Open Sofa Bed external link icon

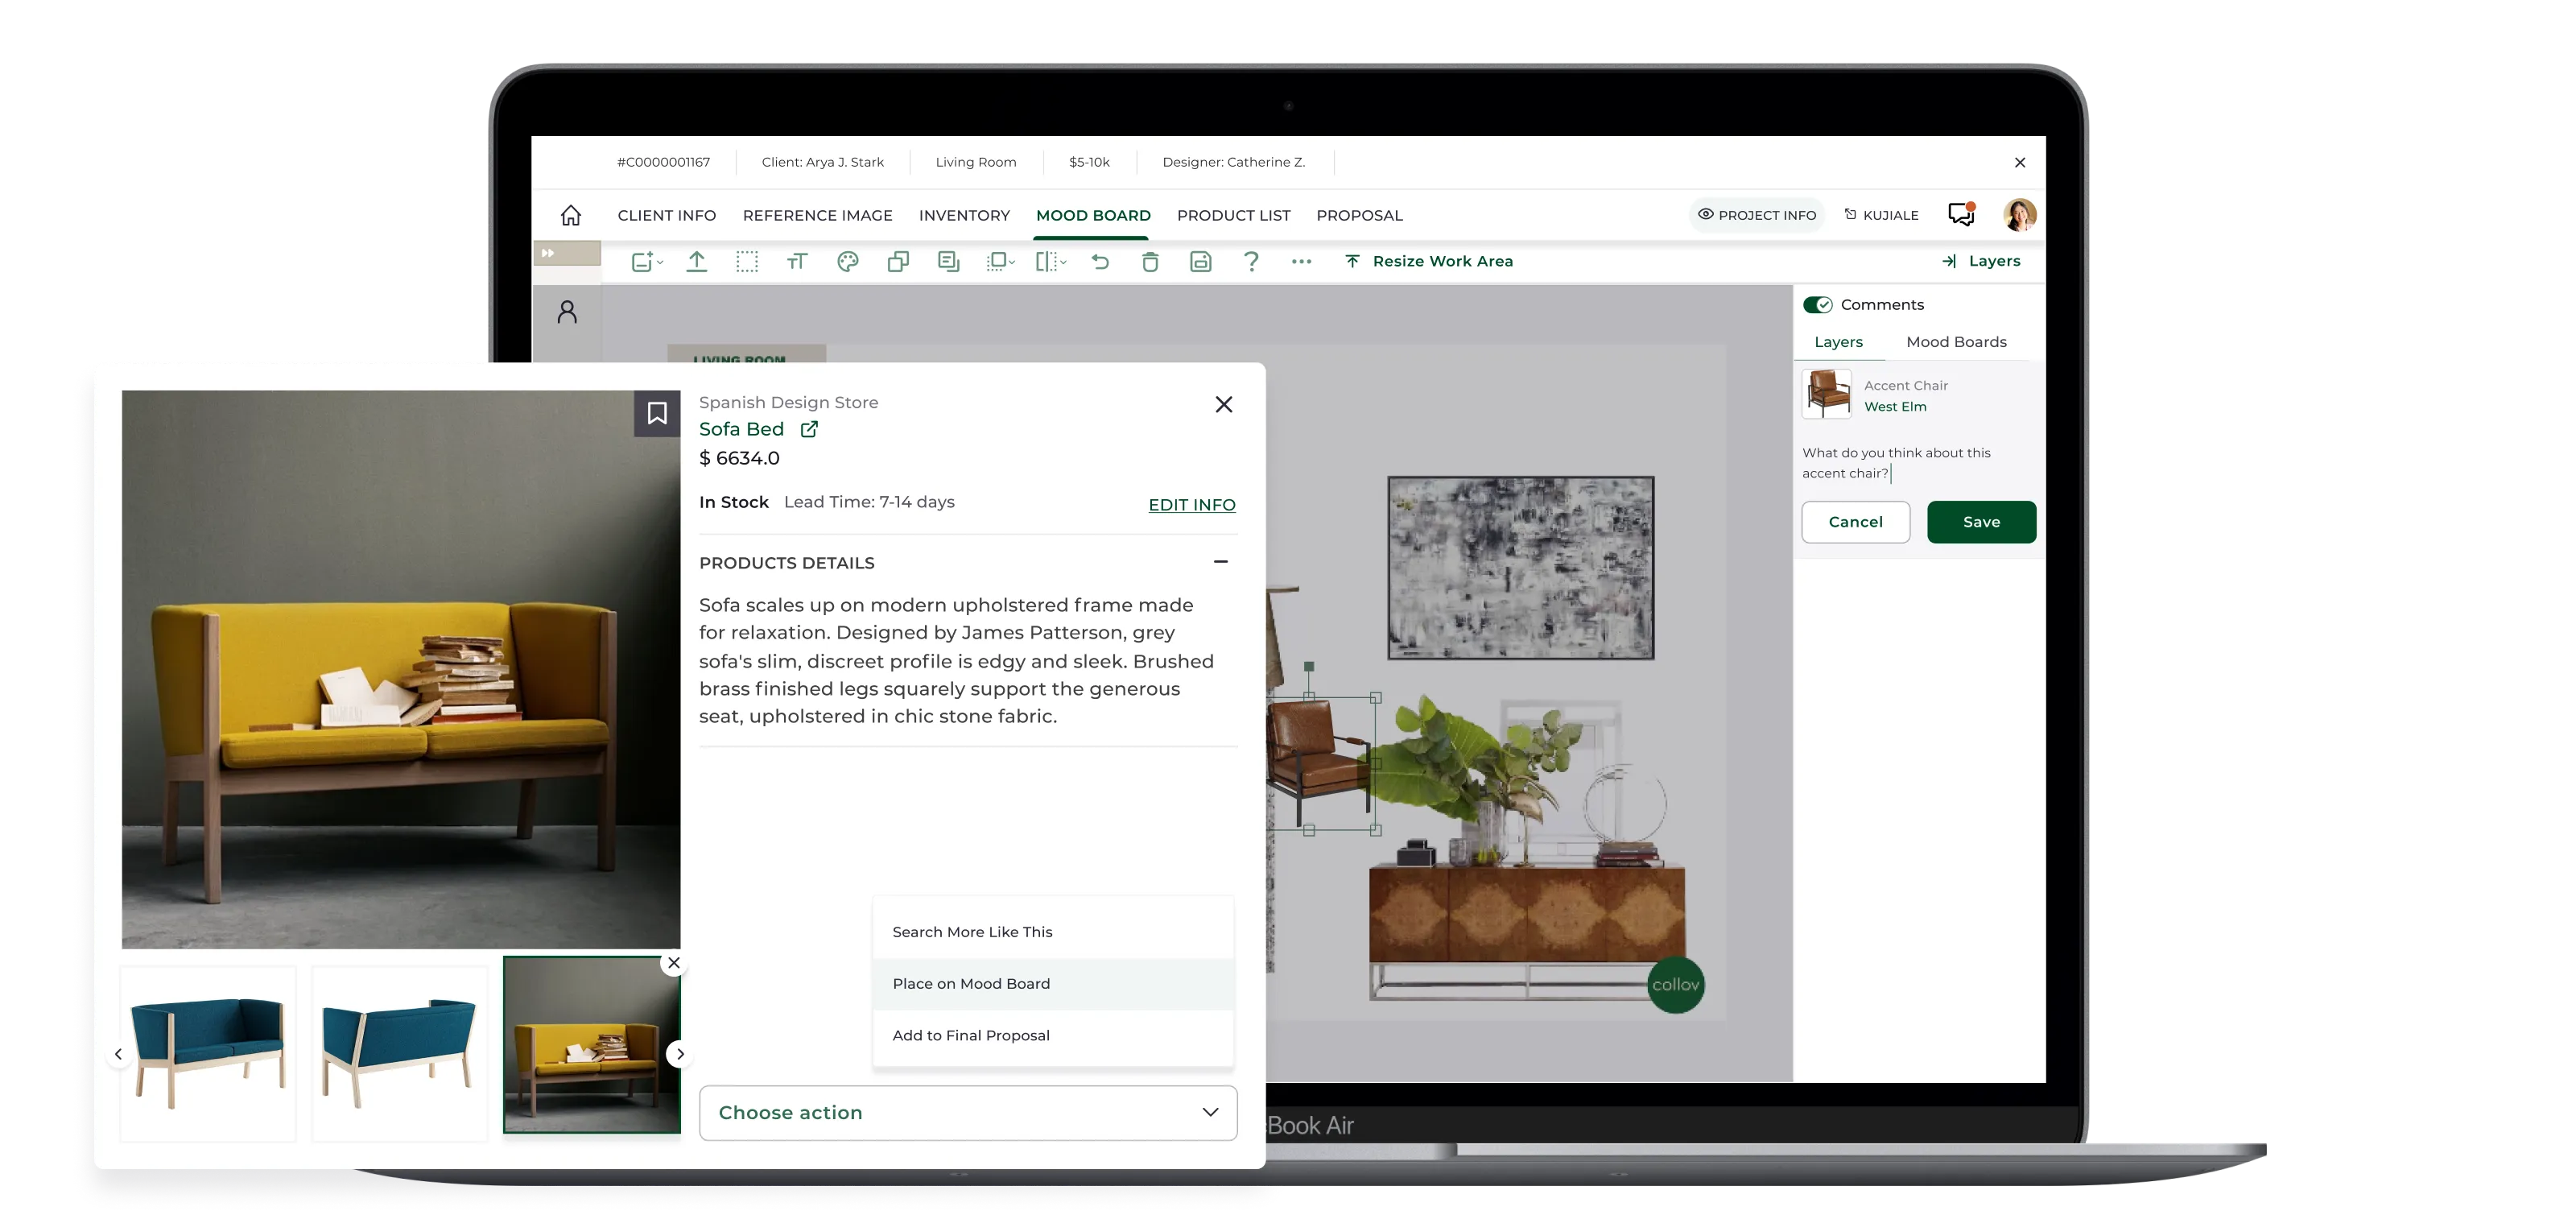pos(809,429)
